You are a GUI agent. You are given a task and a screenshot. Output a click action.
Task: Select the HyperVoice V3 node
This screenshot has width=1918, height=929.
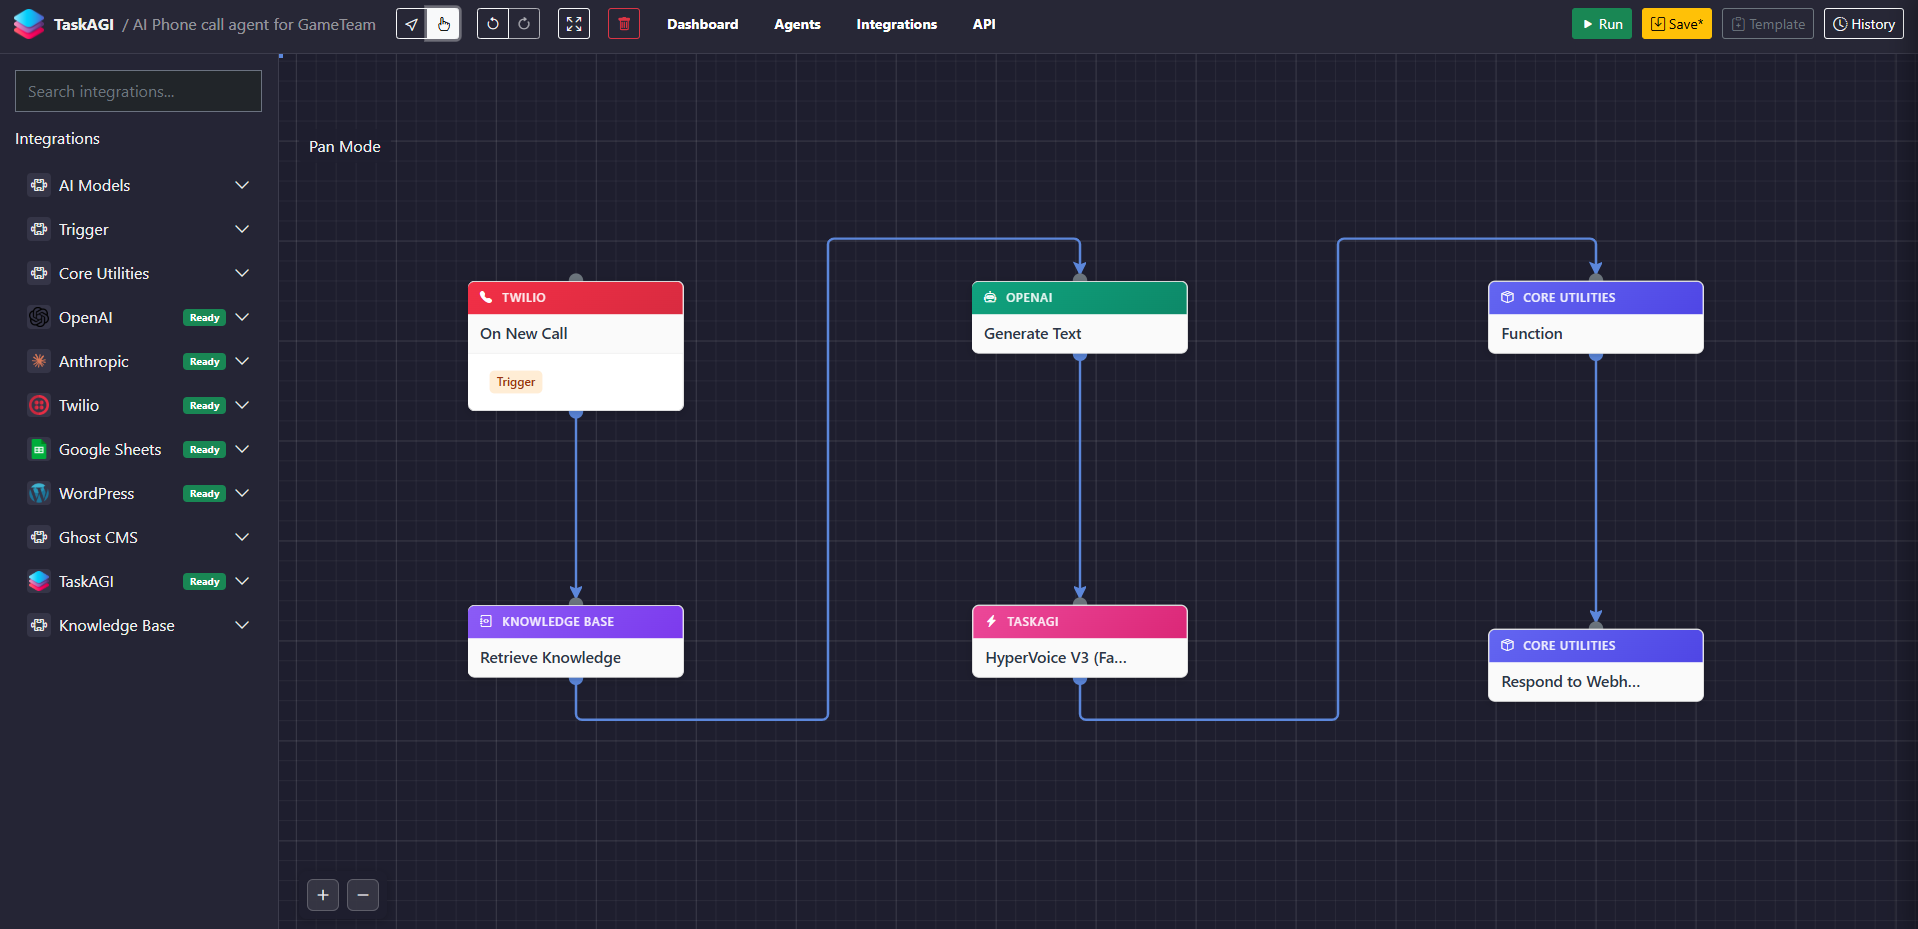click(x=1080, y=641)
